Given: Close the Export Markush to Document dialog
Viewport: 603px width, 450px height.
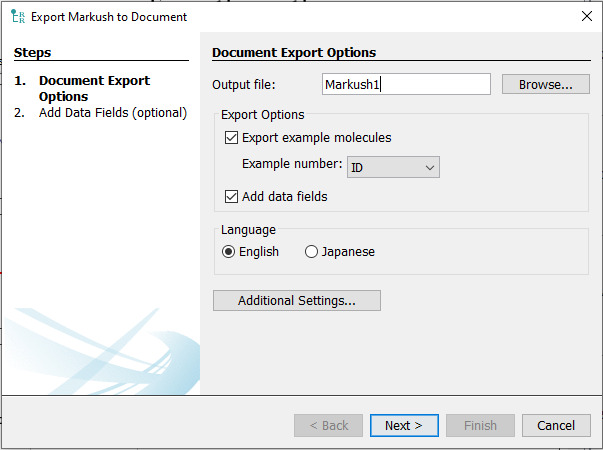Looking at the screenshot, I should [585, 16].
